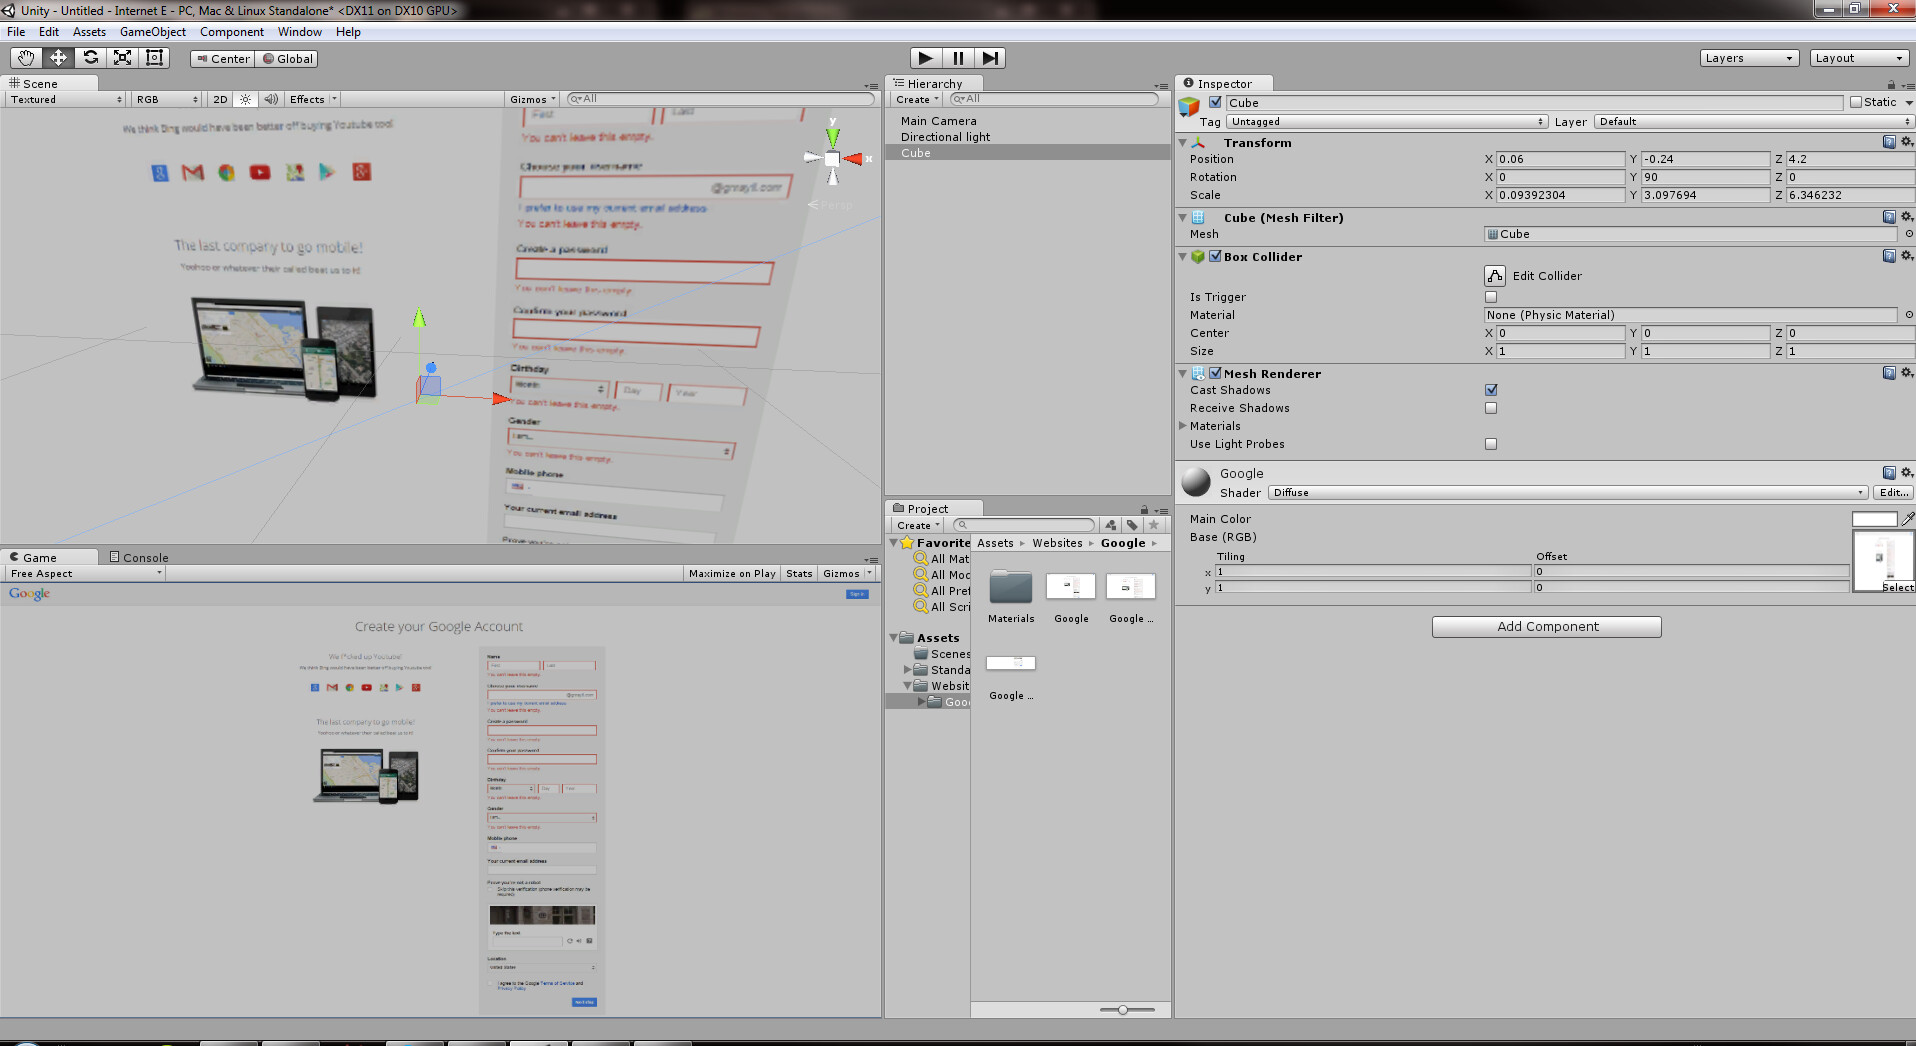Enter Play mode
The width and height of the screenshot is (1916, 1046).
[925, 57]
